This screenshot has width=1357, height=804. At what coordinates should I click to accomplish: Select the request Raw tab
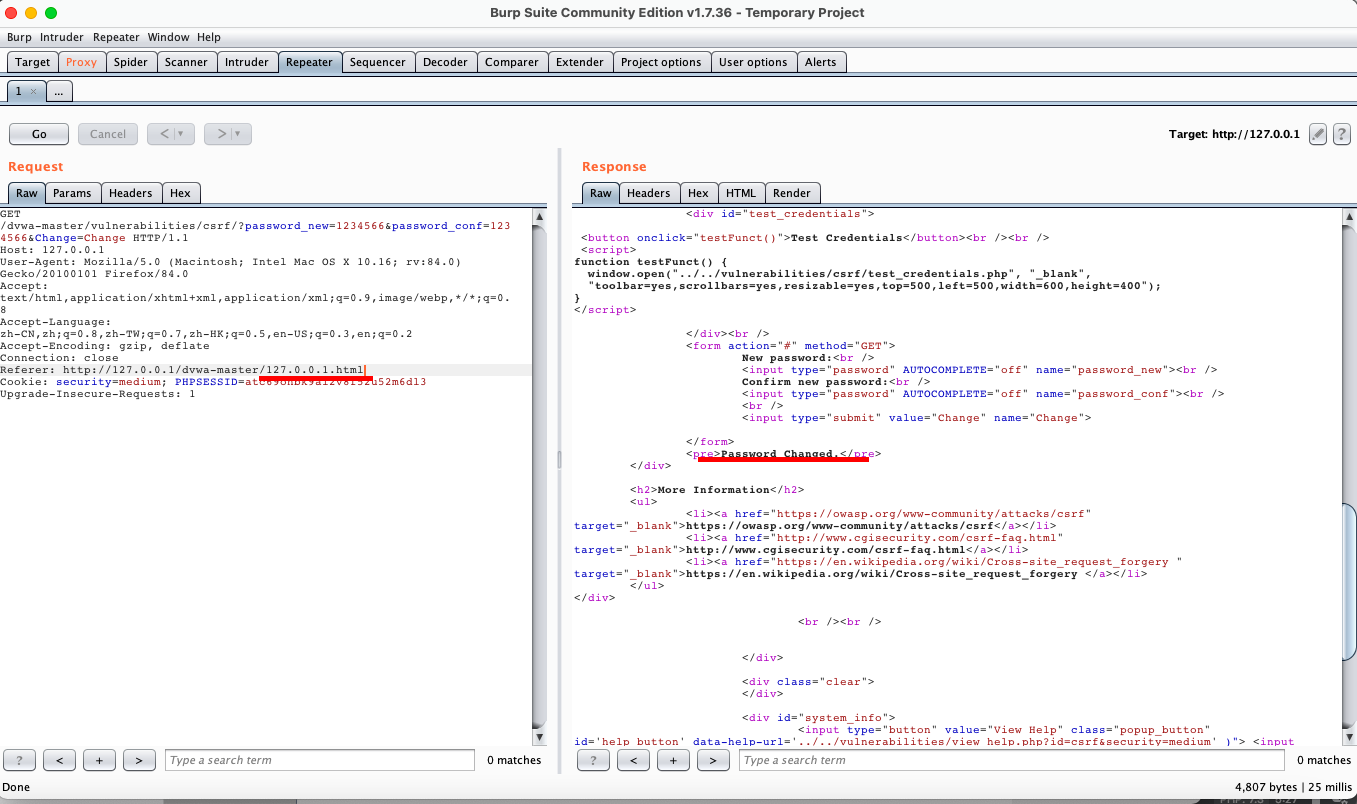click(27, 193)
